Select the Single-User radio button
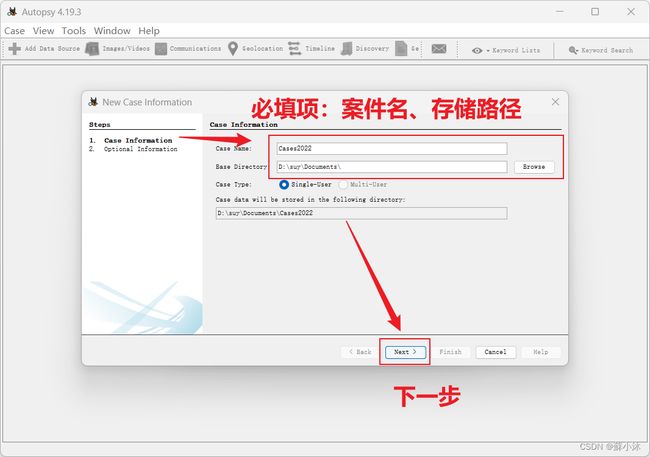The image size is (650, 457). point(284,185)
